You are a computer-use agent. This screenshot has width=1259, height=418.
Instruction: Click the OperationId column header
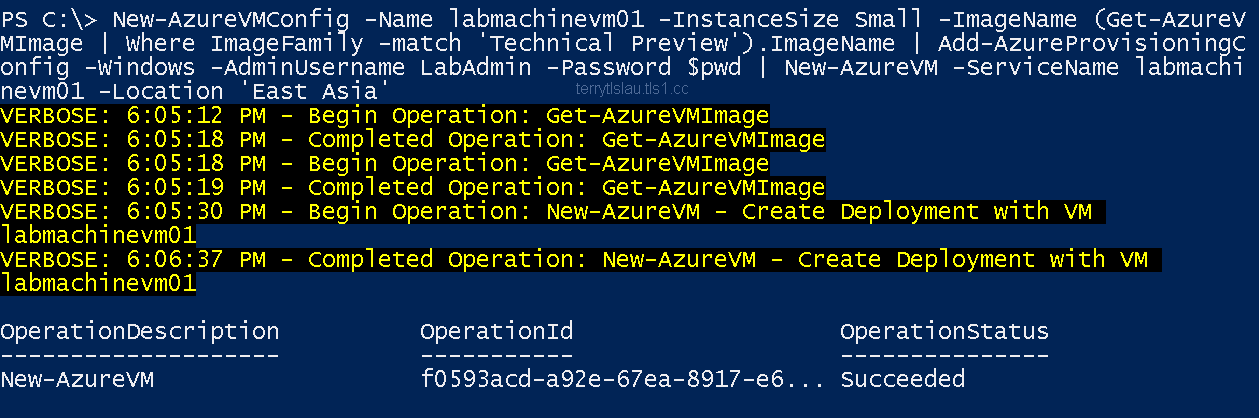[496, 331]
